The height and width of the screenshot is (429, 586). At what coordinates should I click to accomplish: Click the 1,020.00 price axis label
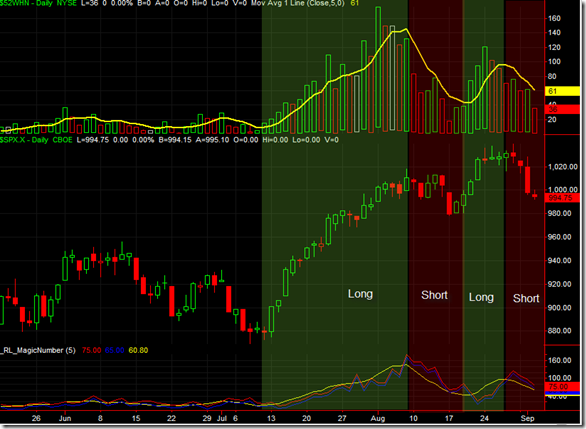(x=562, y=167)
